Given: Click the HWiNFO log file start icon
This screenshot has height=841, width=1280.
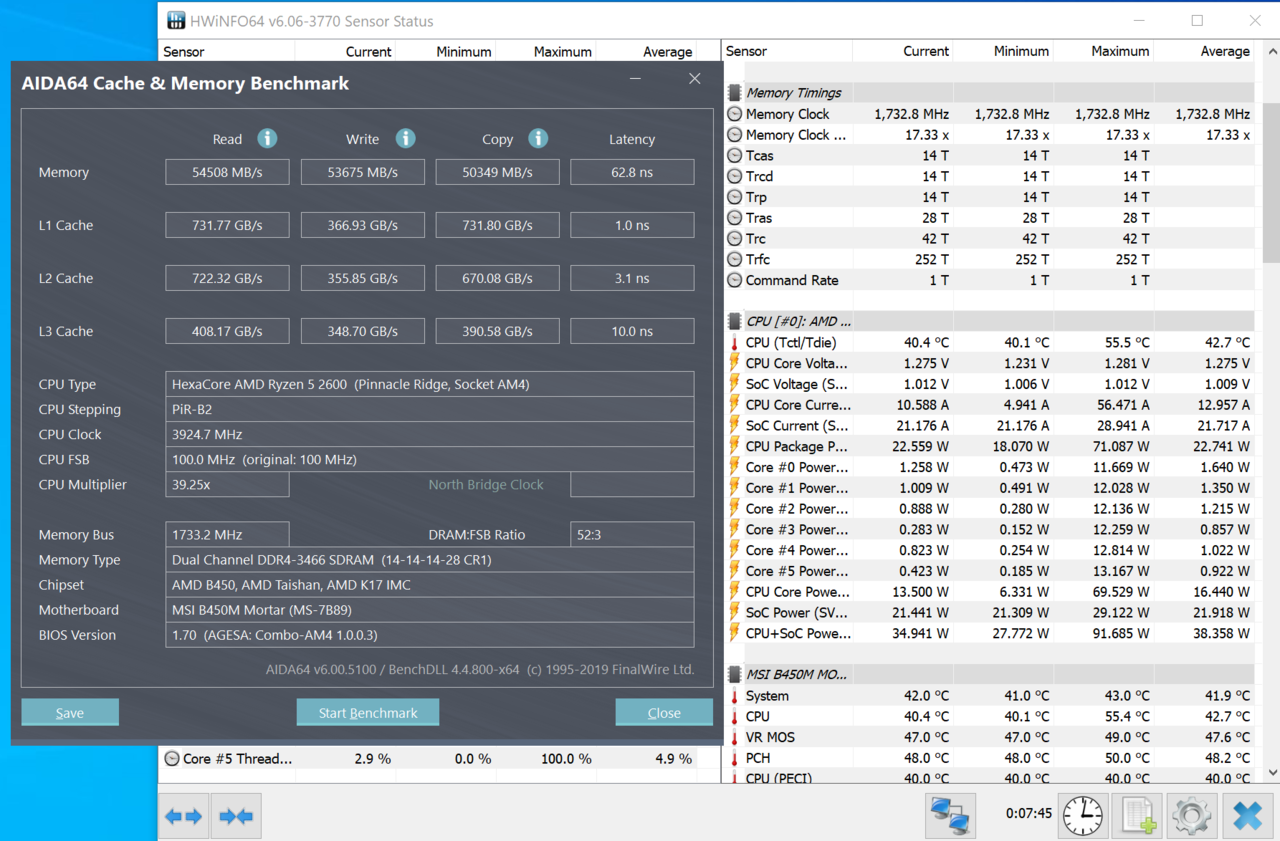Looking at the screenshot, I should pos(1139,816).
